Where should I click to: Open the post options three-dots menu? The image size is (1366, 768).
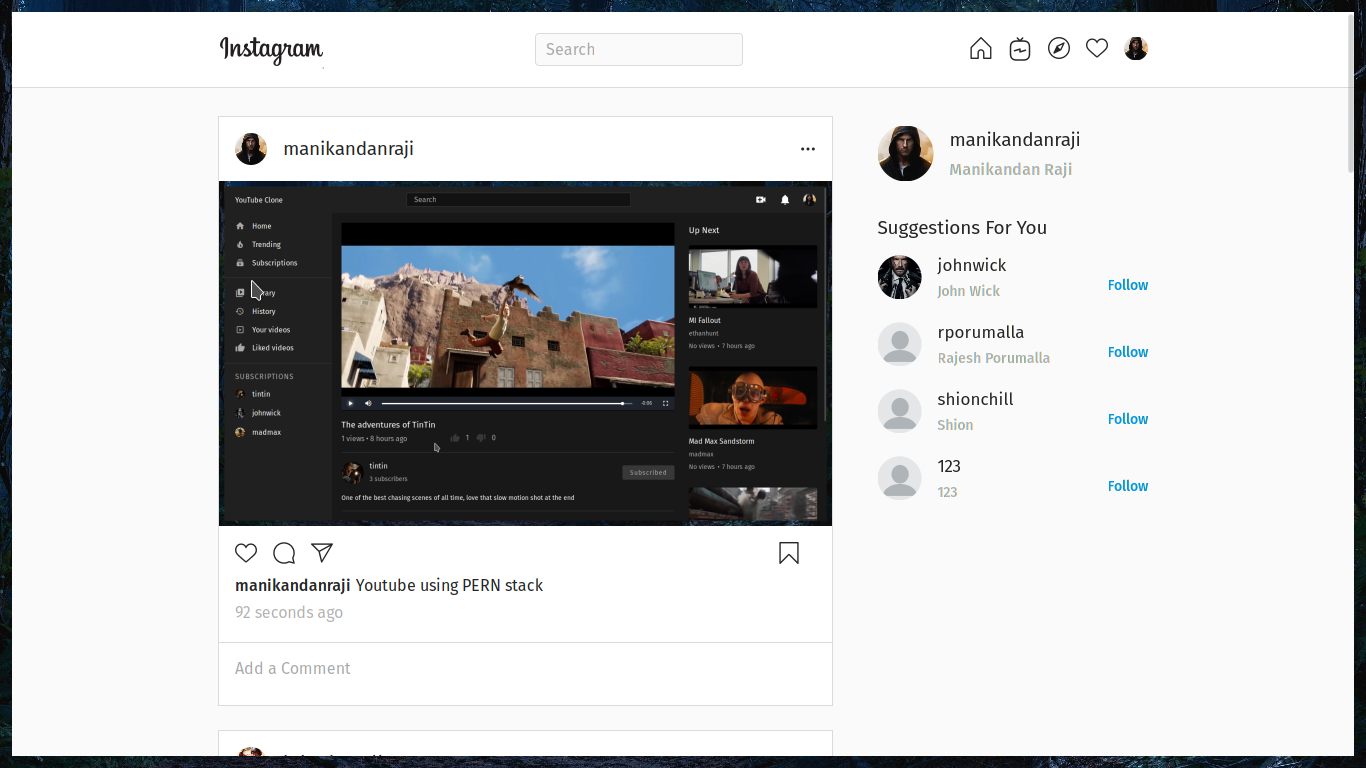[808, 149]
